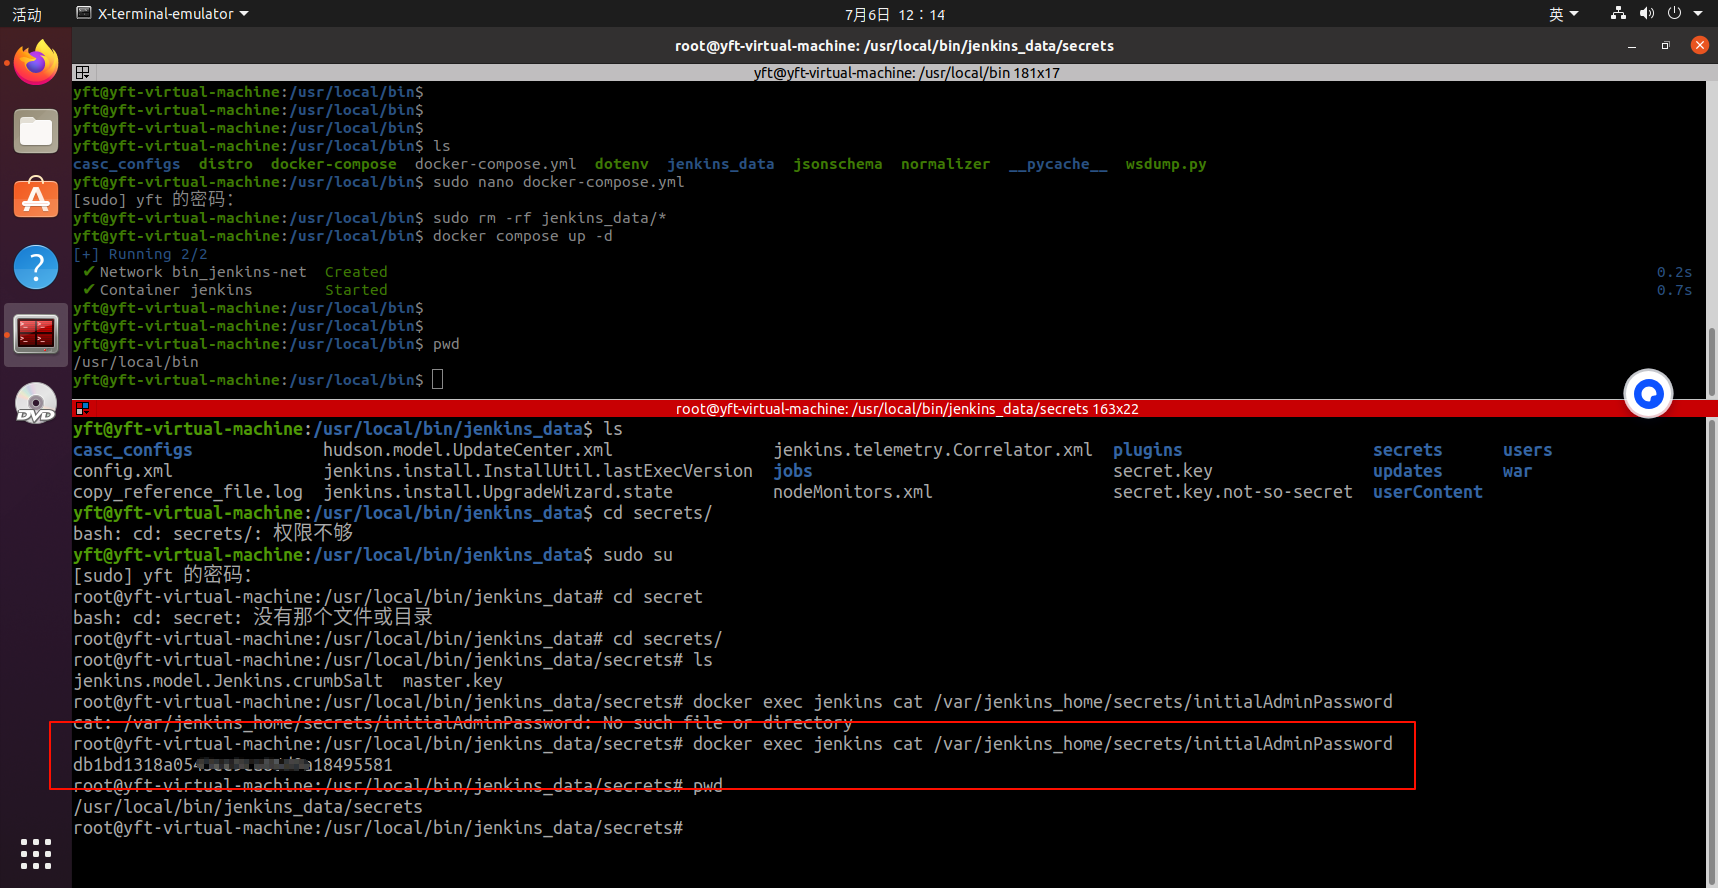Open the X-terminal-emulator app menu

pos(162,14)
